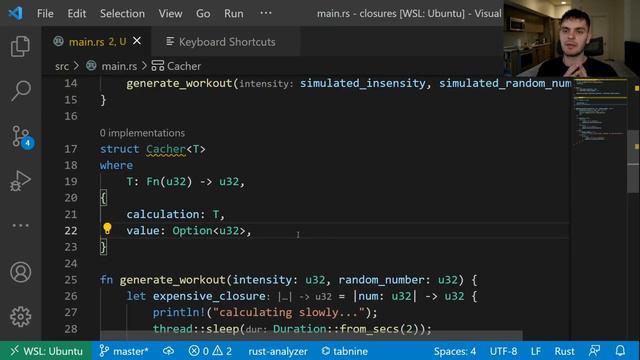Screen dimensions: 640x360
Task: Click expensive_closure variable on line 26
Action: pos(209,296)
